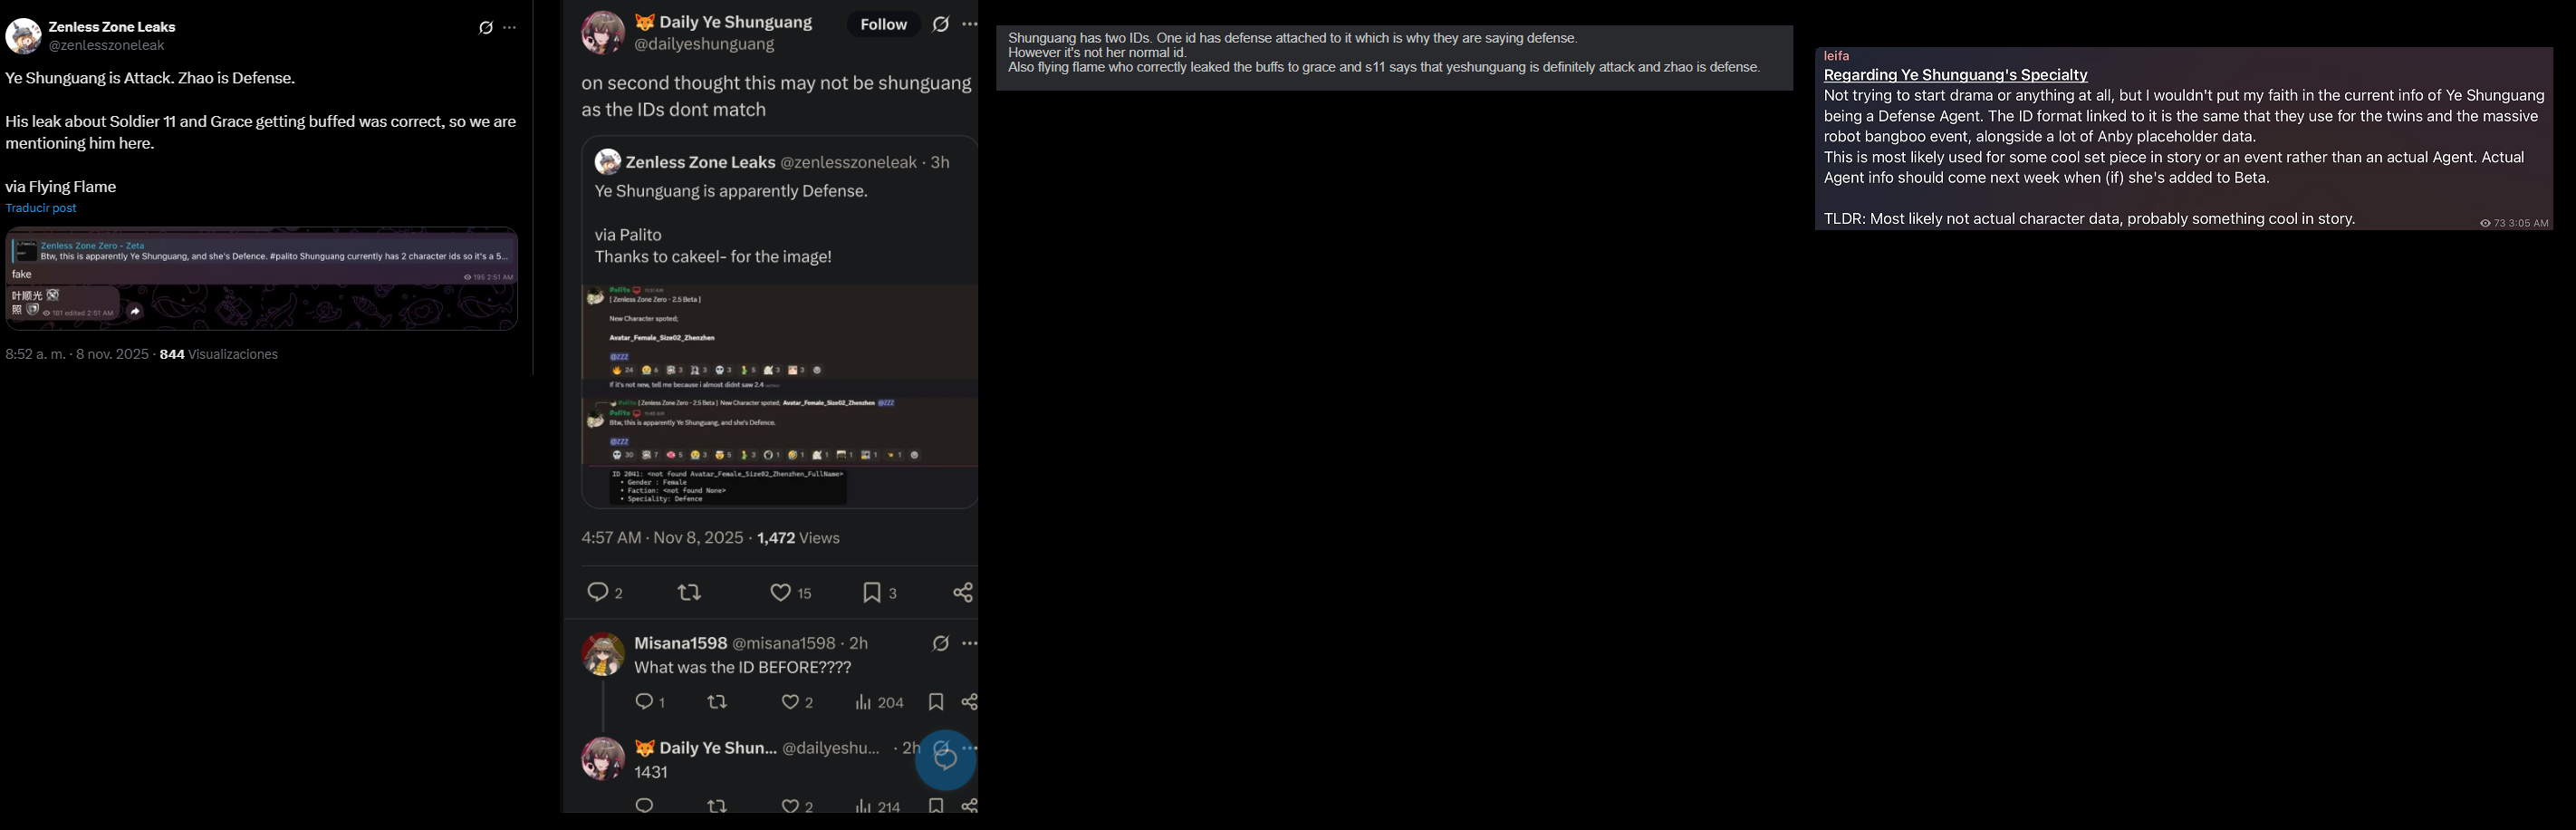Click the @dailyeshunguang handle
Viewport: 2576px width, 830px height.
(704, 44)
